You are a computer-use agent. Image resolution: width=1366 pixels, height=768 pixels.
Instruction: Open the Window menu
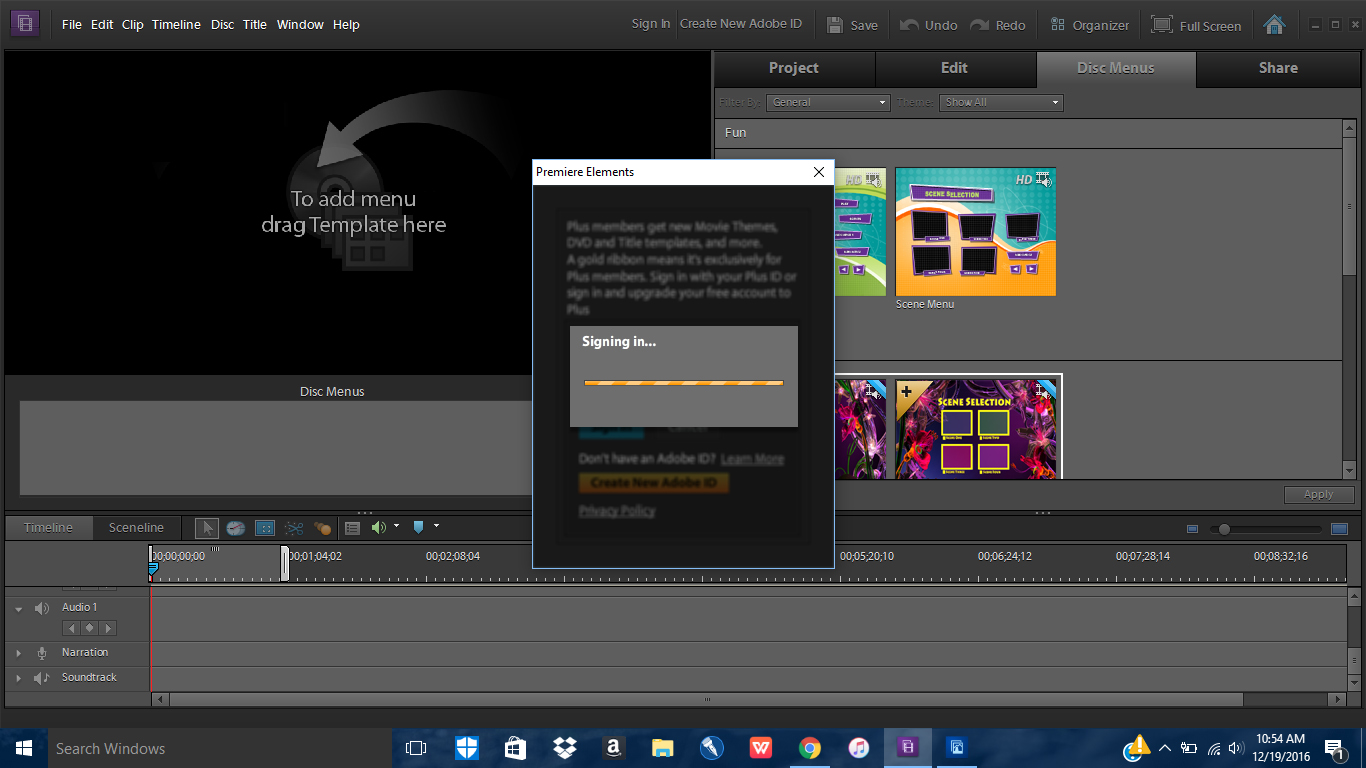coord(300,24)
